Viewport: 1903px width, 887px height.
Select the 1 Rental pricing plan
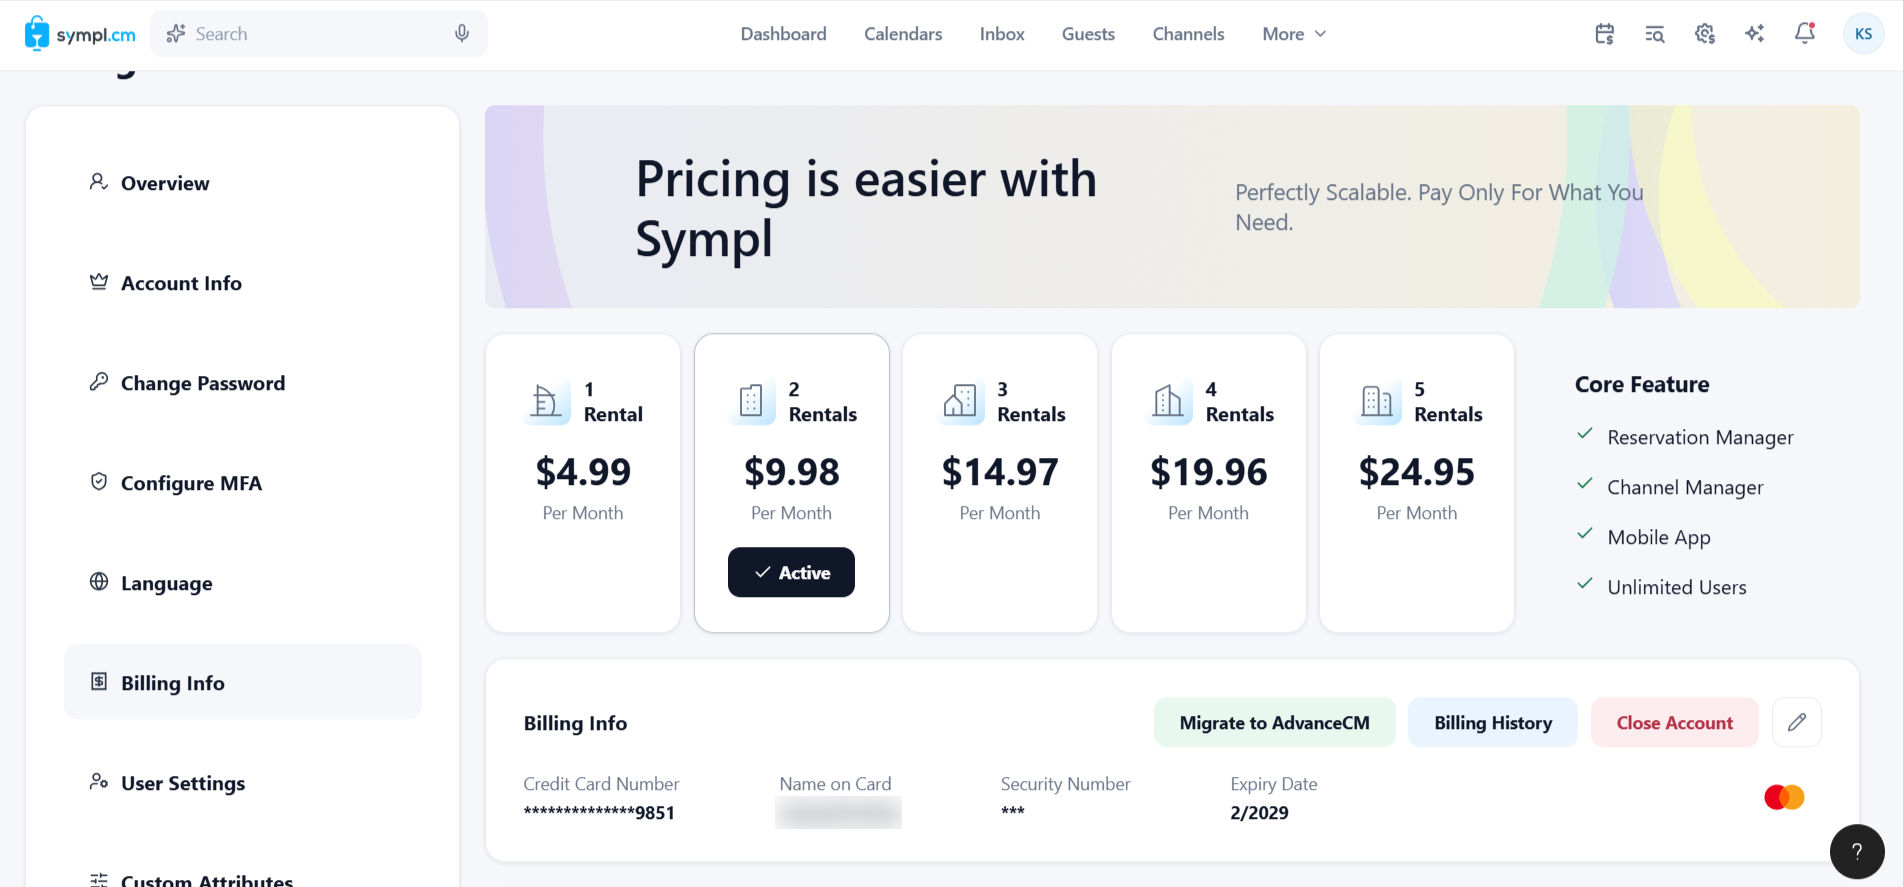coord(583,483)
